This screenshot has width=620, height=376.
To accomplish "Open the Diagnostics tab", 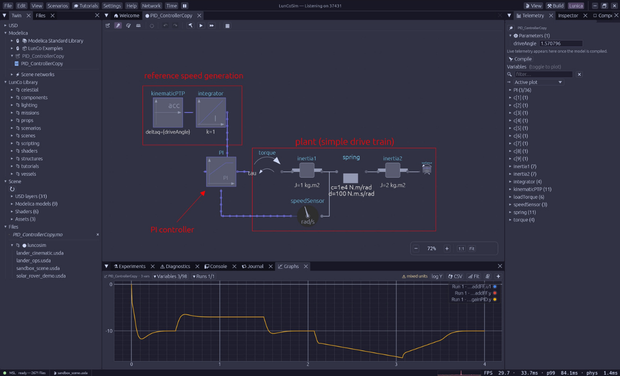I will [x=175, y=266].
